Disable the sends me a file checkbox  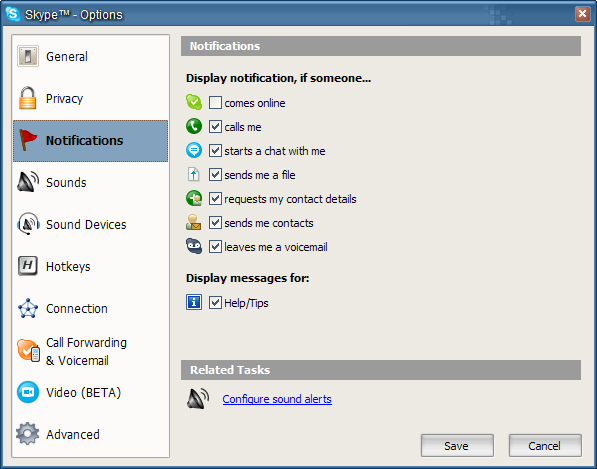point(215,174)
